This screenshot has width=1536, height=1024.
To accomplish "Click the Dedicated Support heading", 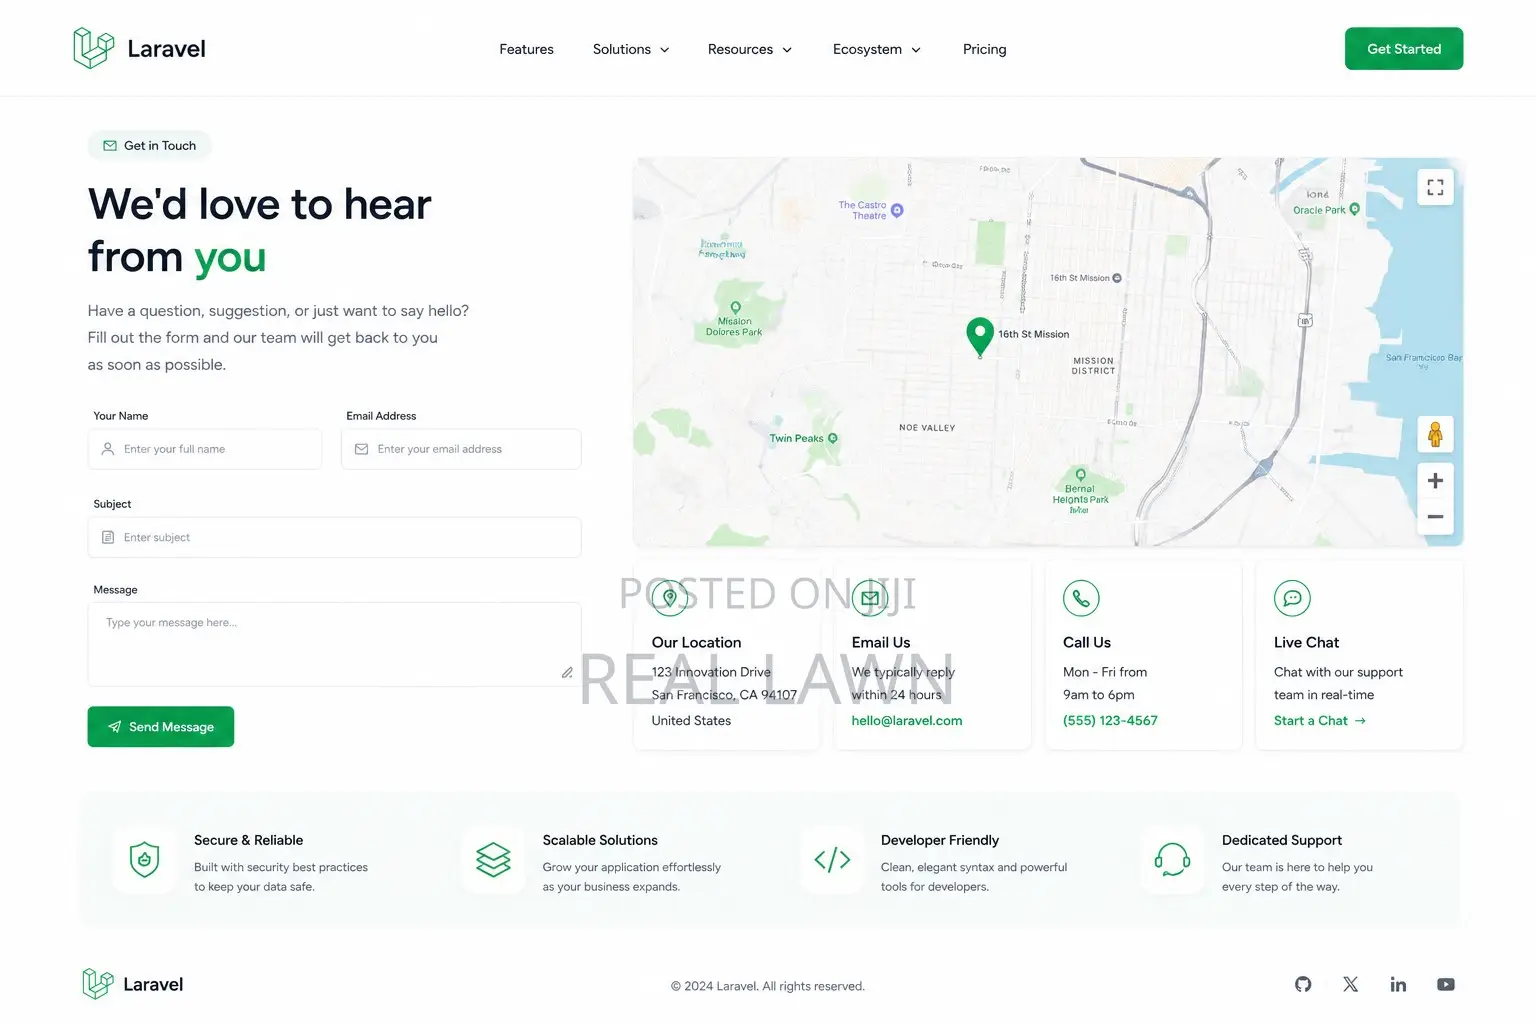I will [1282, 840].
